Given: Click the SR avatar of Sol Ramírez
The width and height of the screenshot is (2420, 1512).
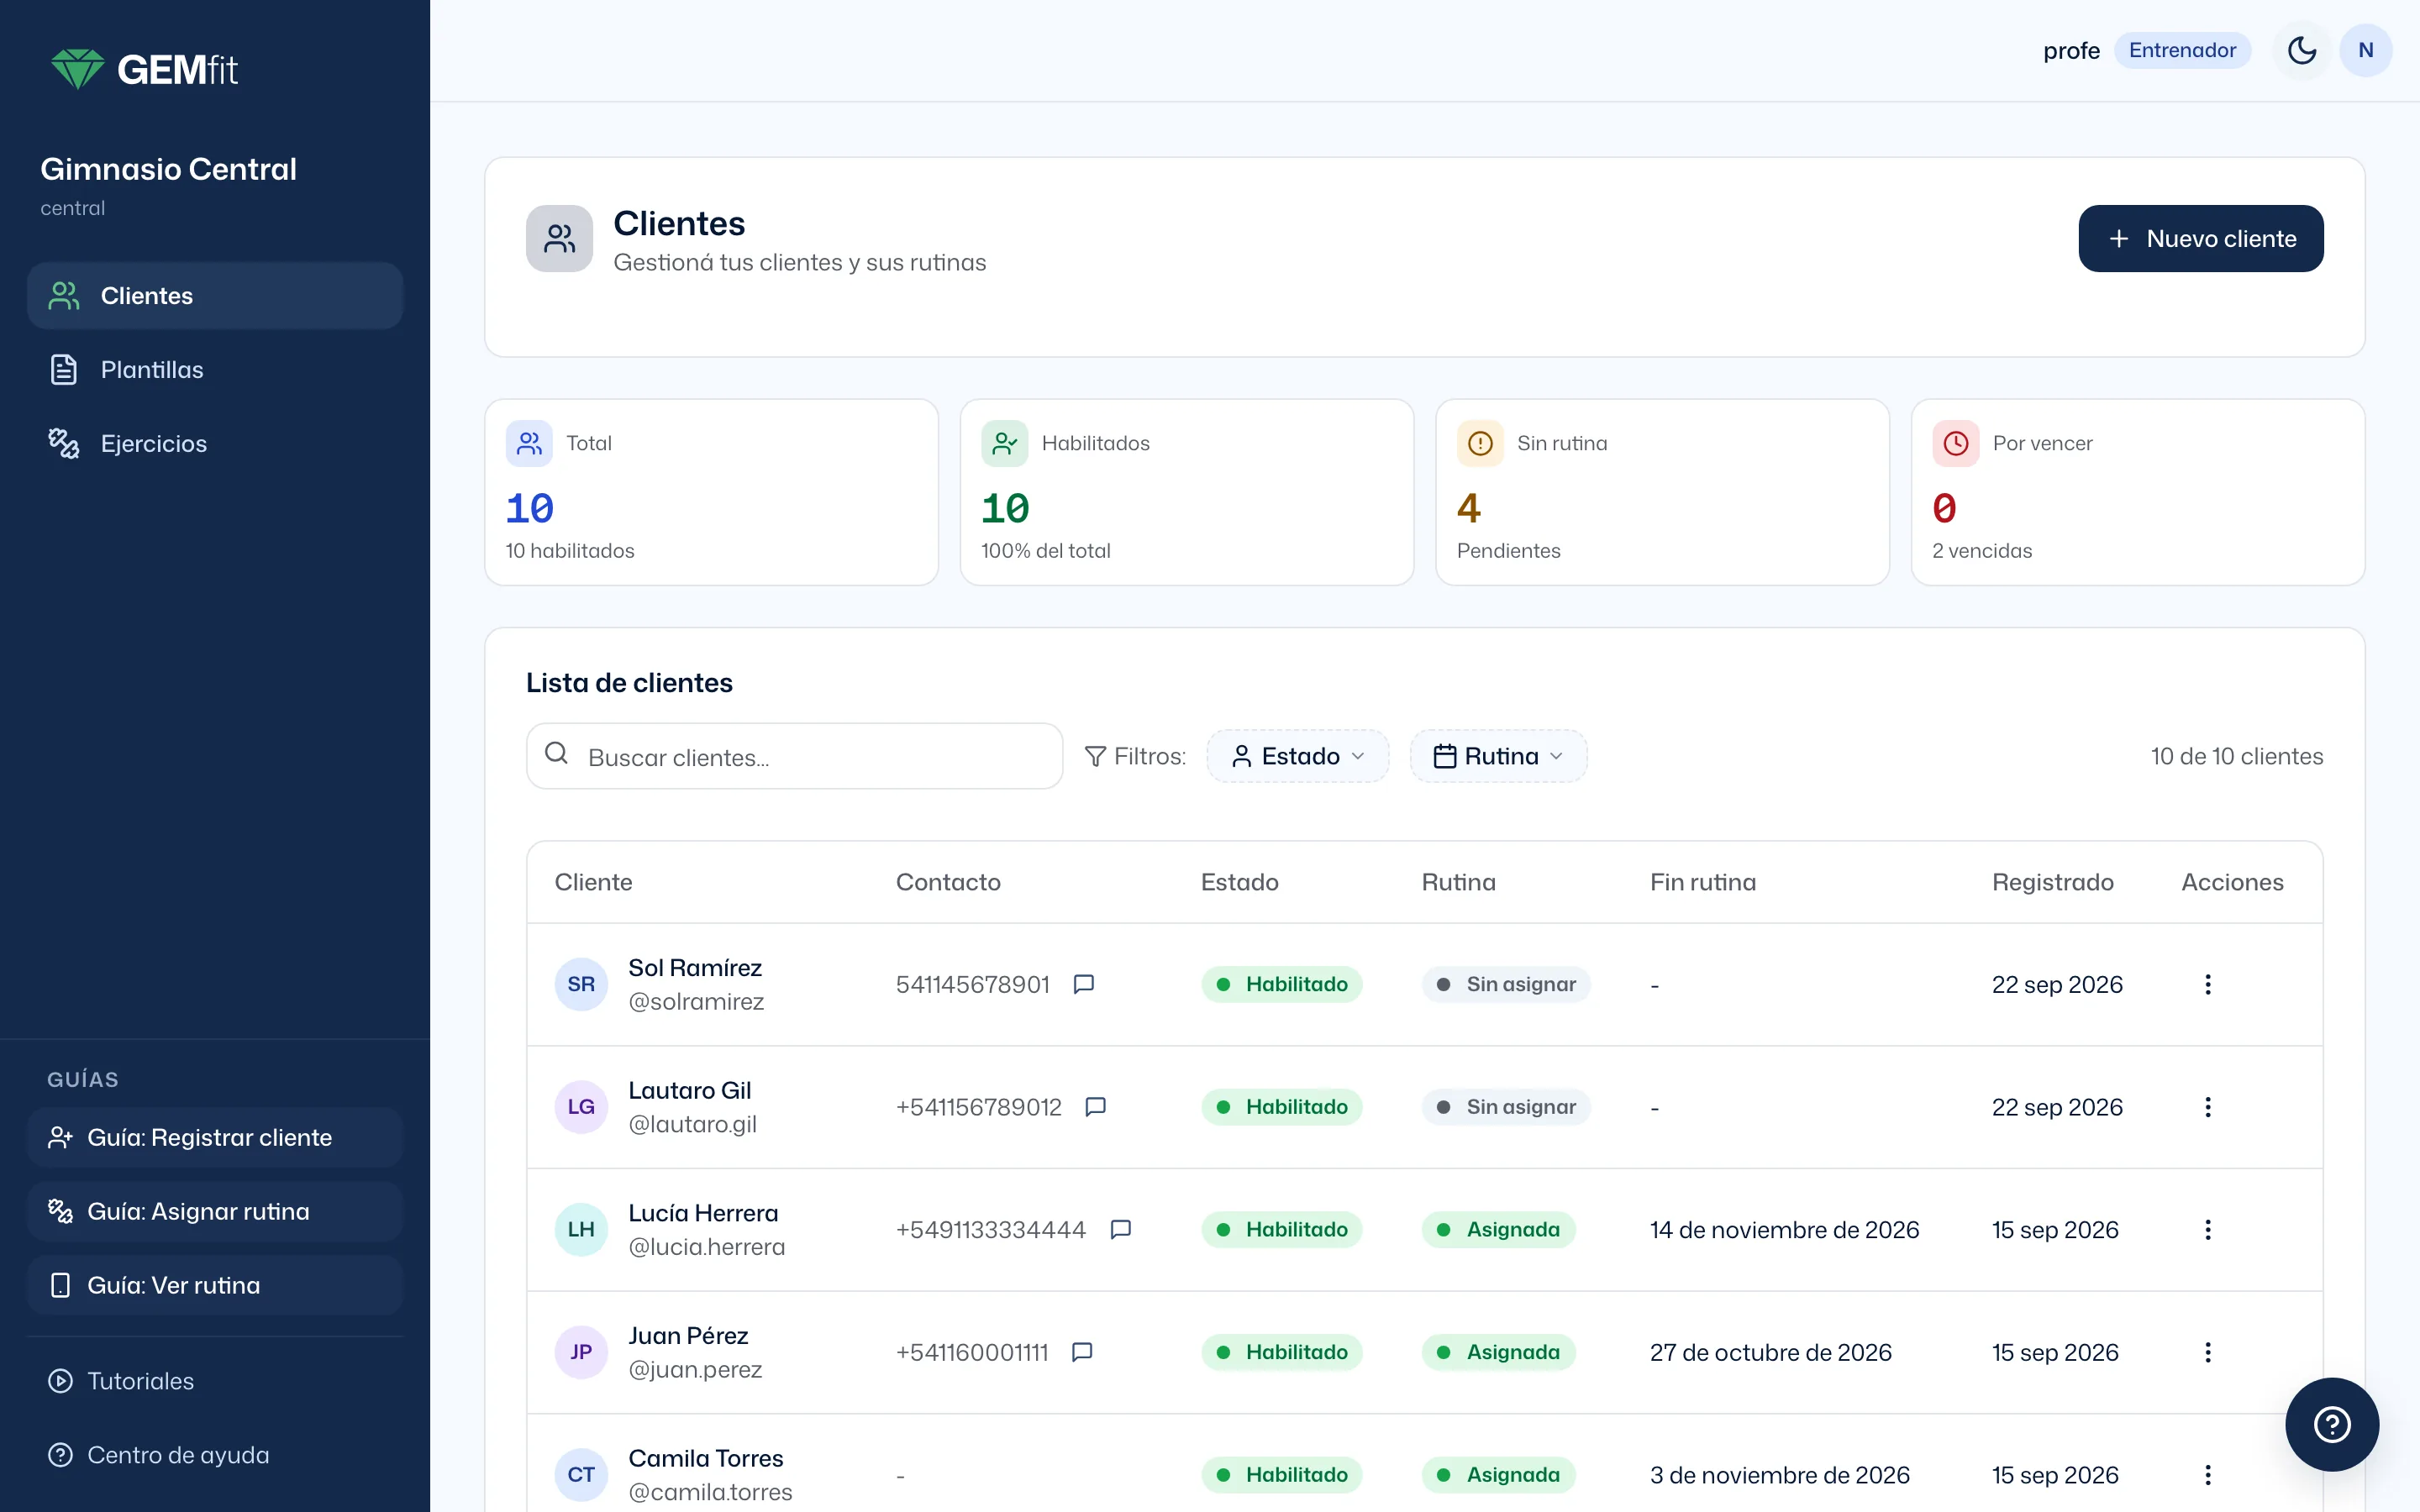Looking at the screenshot, I should (x=581, y=984).
